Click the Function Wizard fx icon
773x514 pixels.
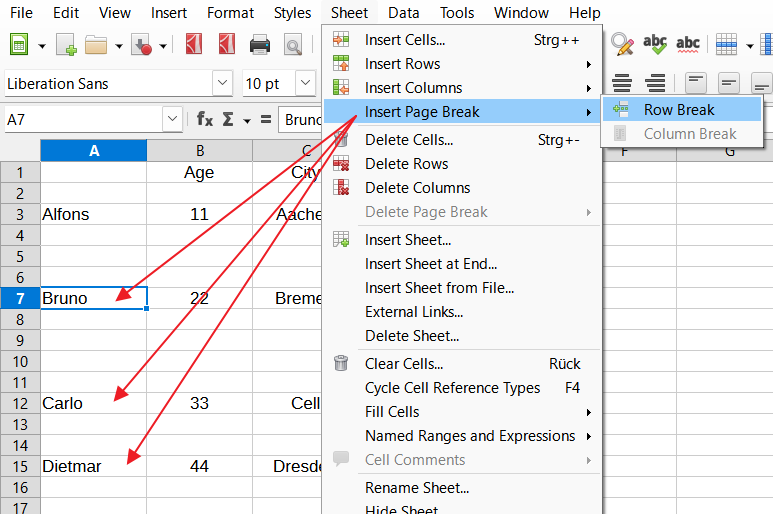click(x=204, y=119)
